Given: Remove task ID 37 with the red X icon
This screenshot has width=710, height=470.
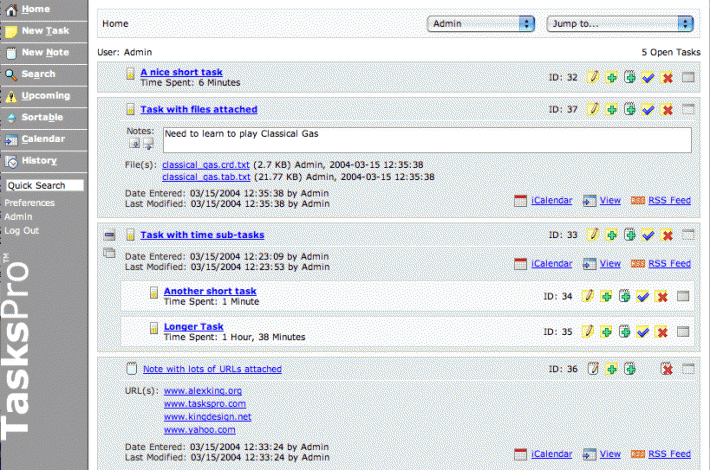Looking at the screenshot, I should point(667,110).
